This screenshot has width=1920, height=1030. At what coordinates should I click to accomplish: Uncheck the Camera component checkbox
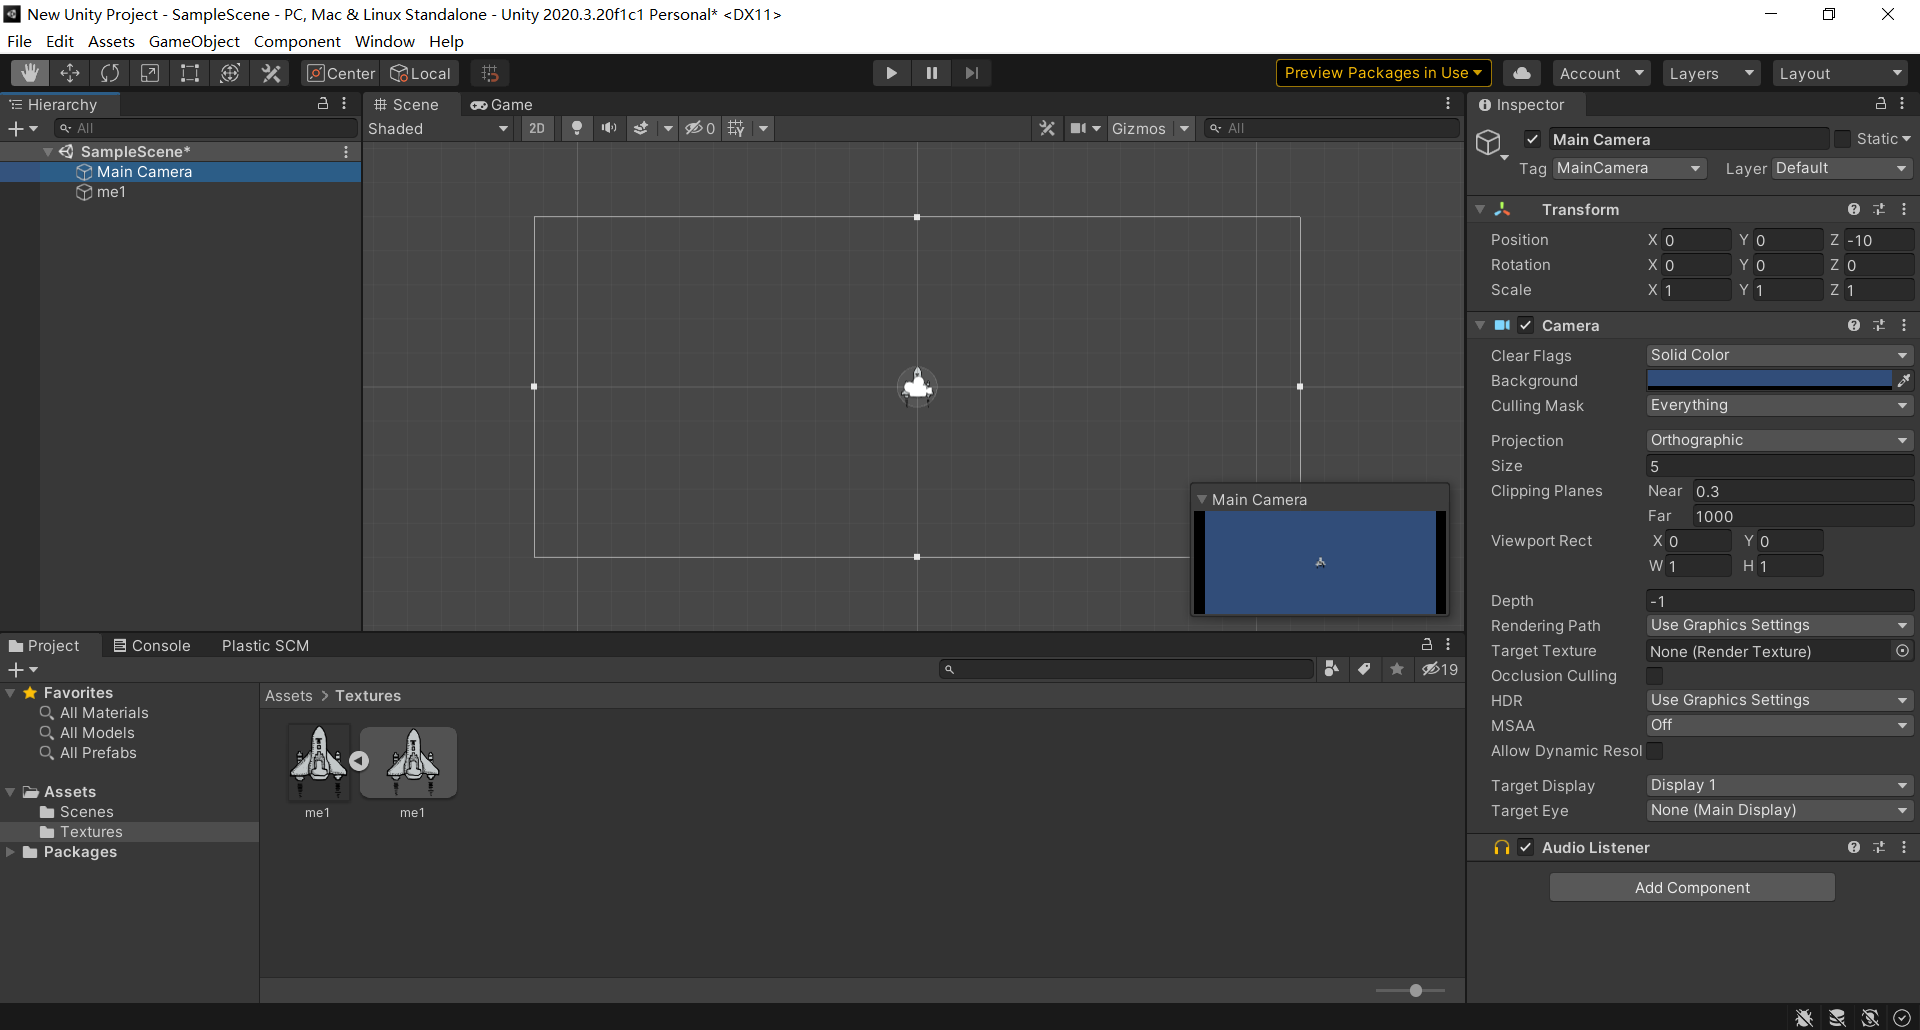click(x=1526, y=326)
